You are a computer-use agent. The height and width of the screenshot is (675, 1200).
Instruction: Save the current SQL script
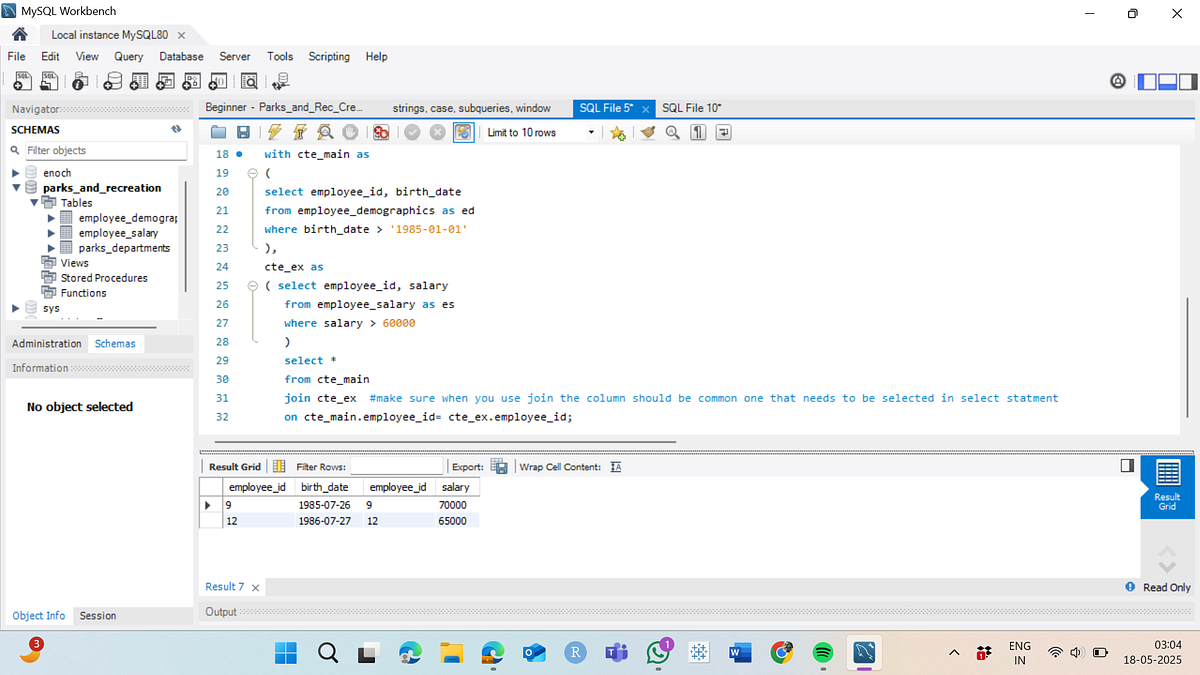click(243, 131)
